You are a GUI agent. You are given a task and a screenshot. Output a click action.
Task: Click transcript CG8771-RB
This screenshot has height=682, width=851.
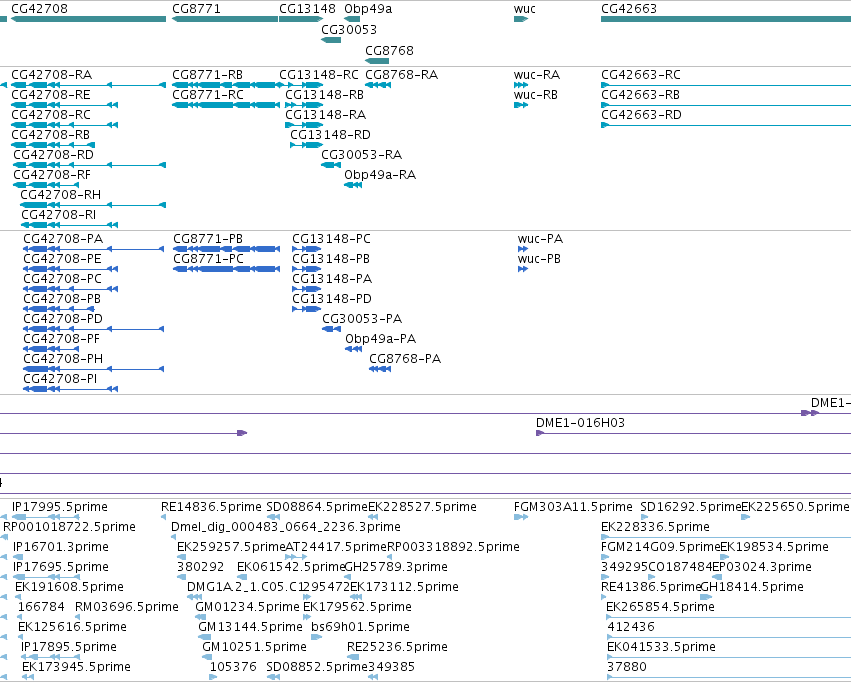[207, 74]
